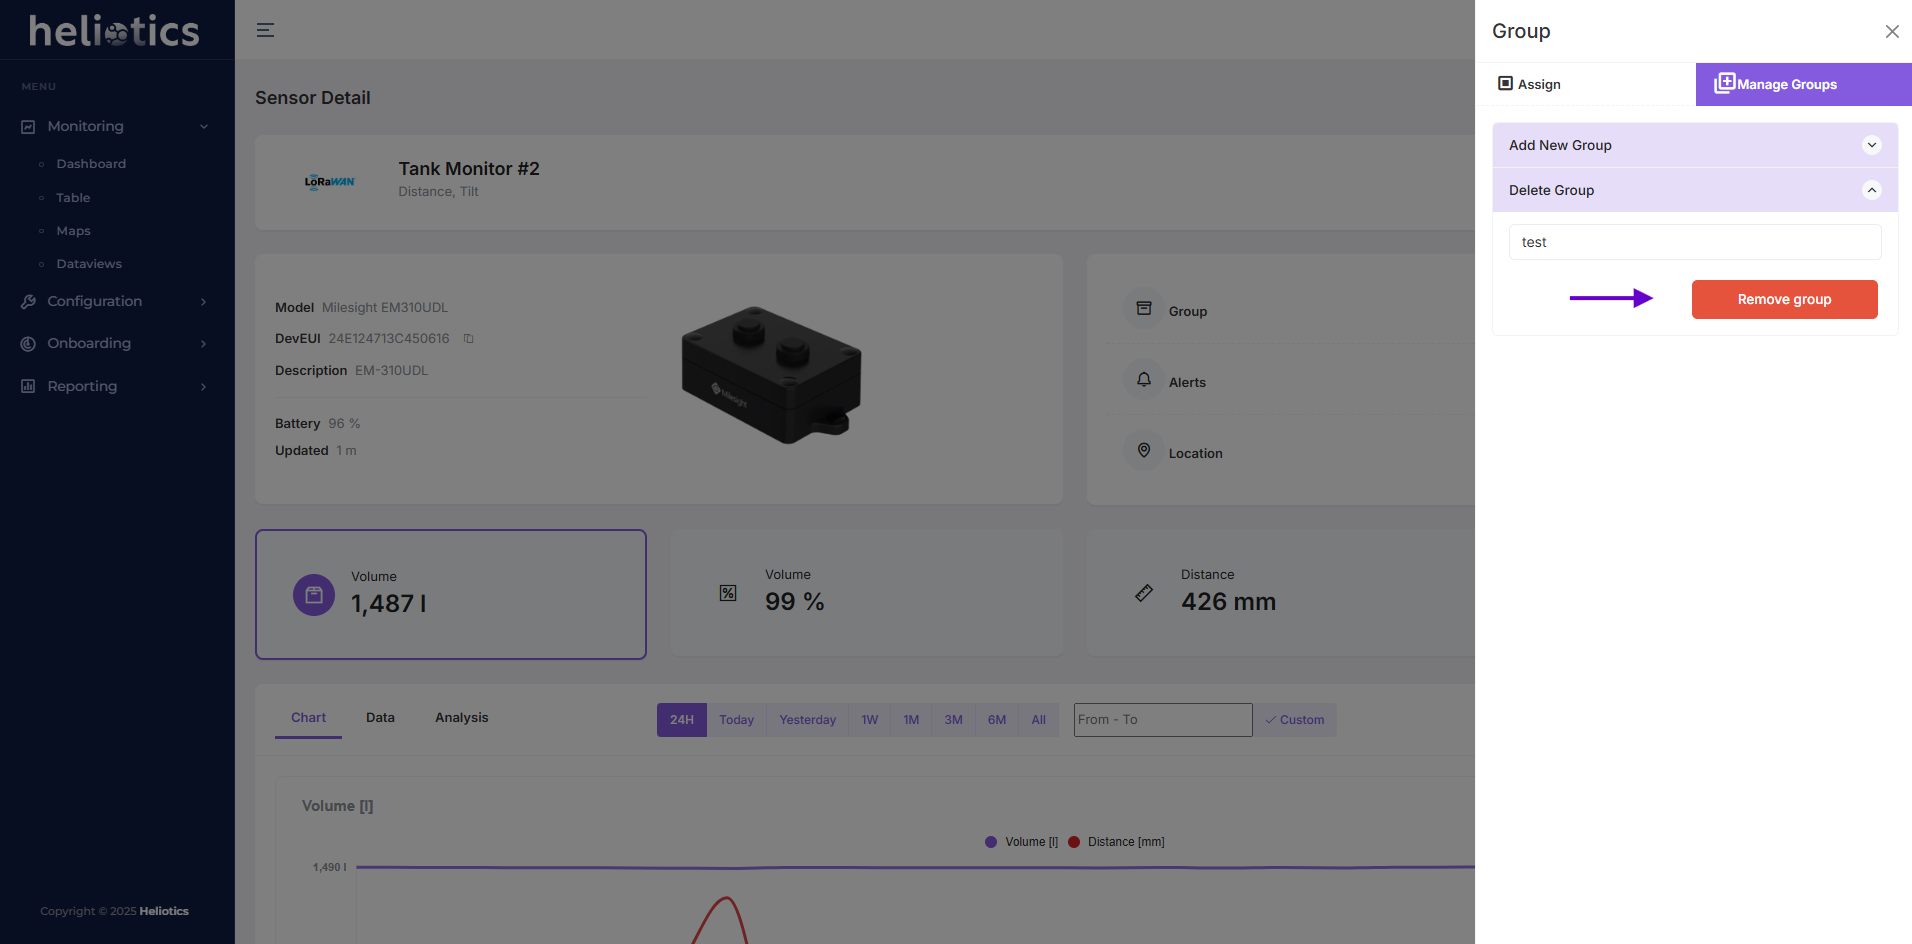Select the 1M time range
1912x944 pixels.
[911, 720]
